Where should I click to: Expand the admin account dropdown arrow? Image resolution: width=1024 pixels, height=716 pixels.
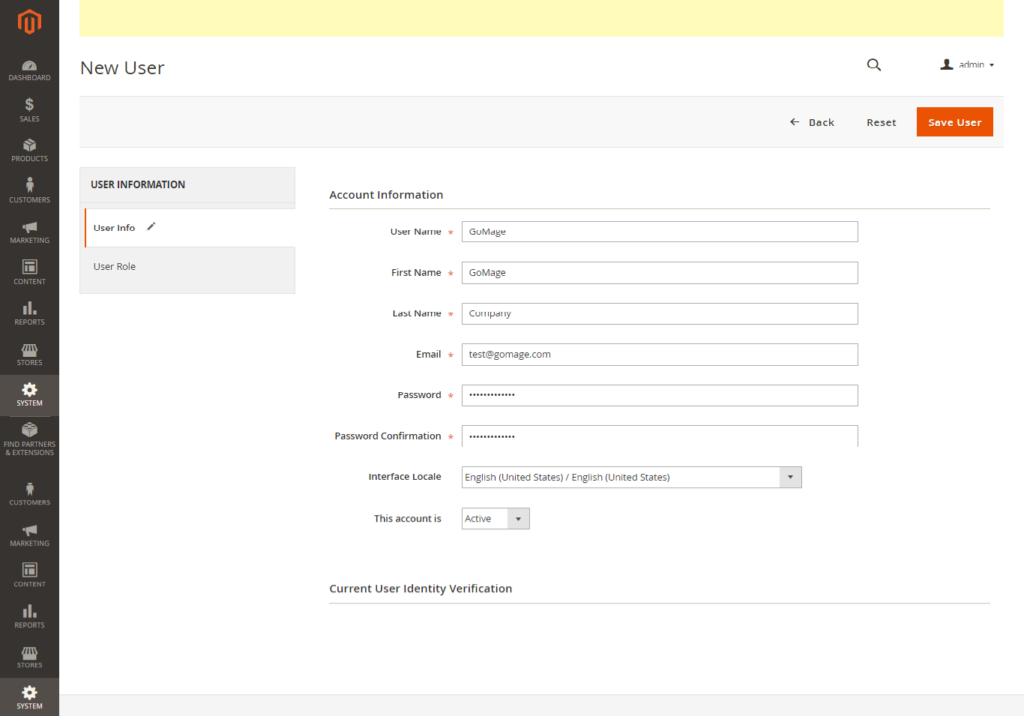point(991,65)
